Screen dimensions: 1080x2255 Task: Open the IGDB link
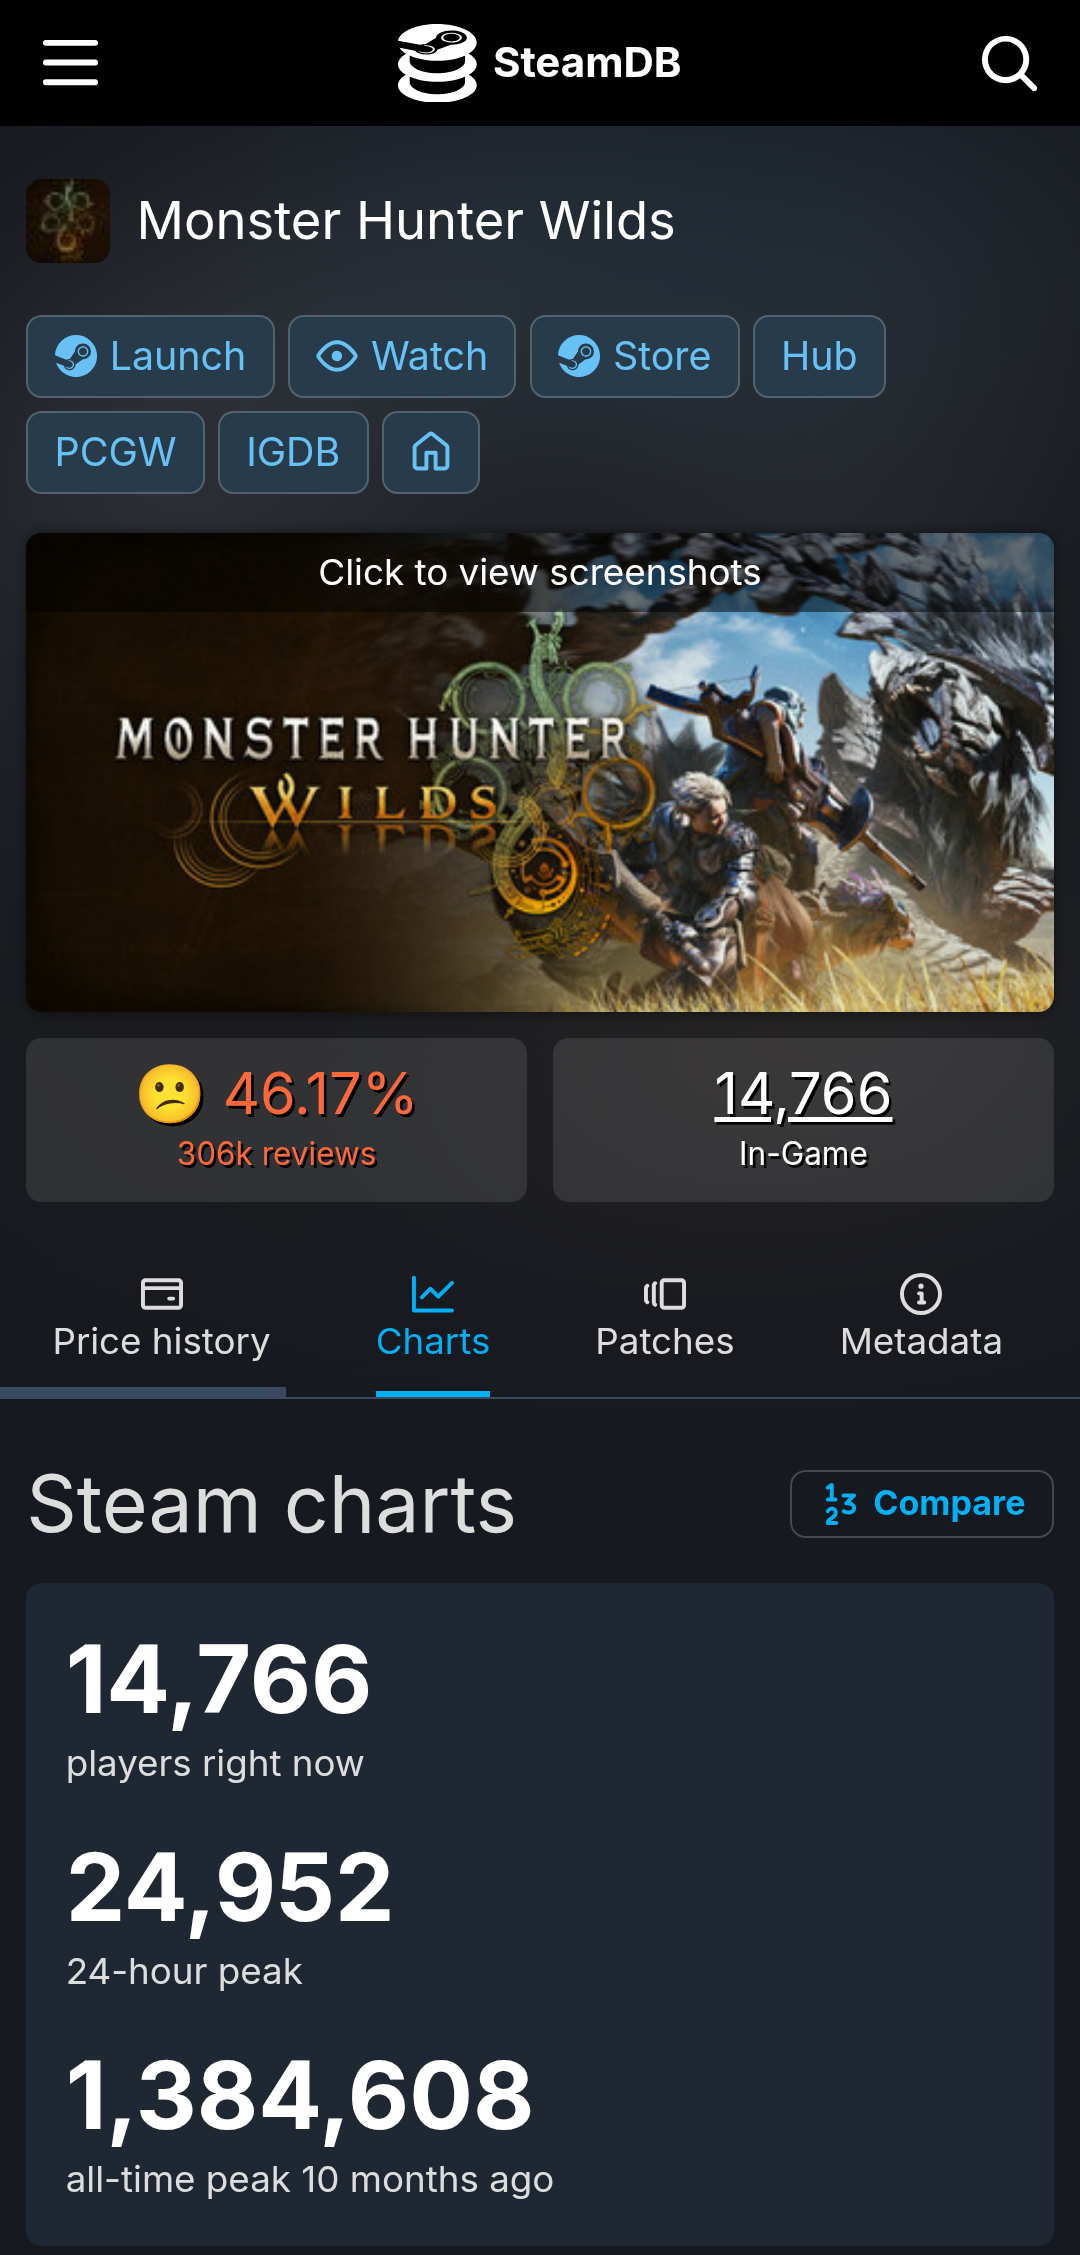pyautogui.click(x=293, y=453)
